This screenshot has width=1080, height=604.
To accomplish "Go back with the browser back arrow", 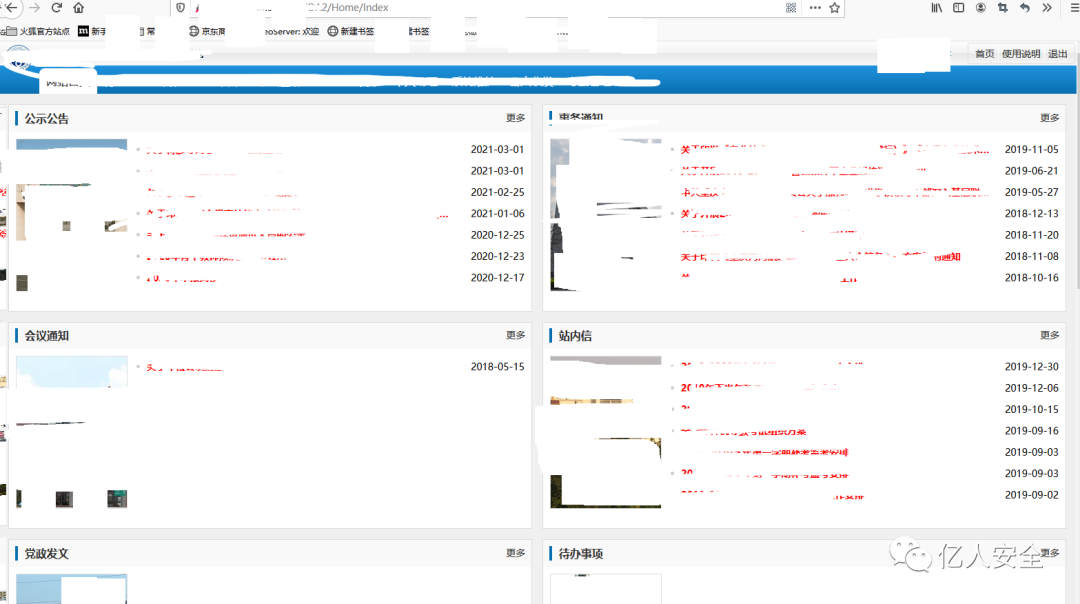I will pos(12,8).
